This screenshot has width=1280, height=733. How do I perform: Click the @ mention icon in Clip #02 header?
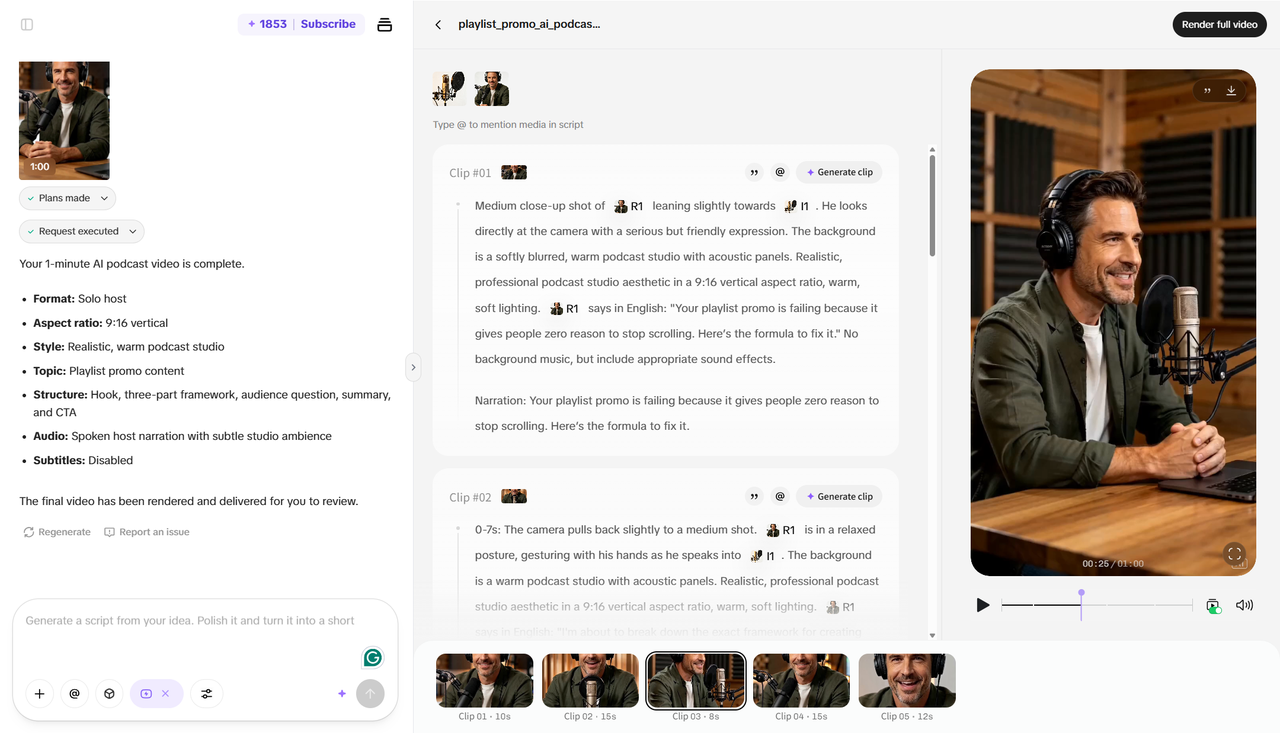pos(780,496)
